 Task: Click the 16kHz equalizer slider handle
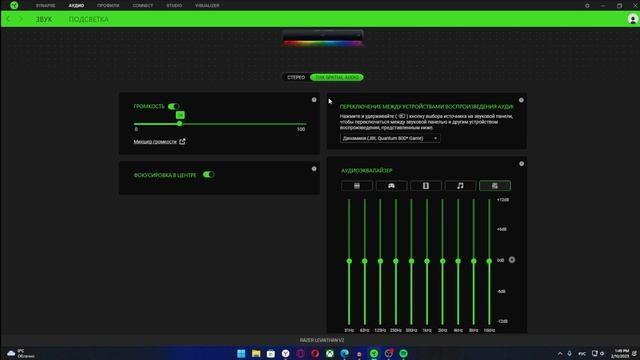click(x=489, y=261)
